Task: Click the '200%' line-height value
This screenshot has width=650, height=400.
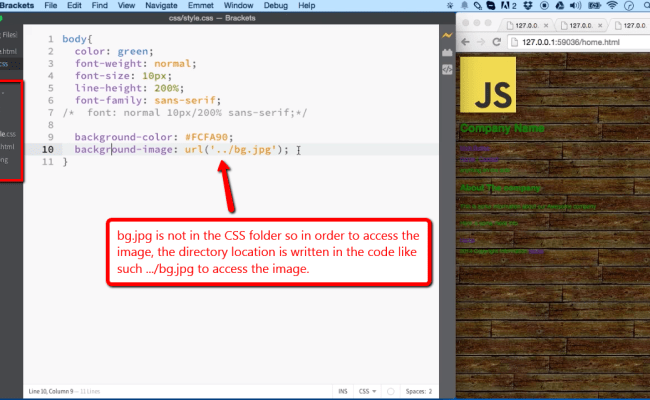Action: tap(167, 88)
